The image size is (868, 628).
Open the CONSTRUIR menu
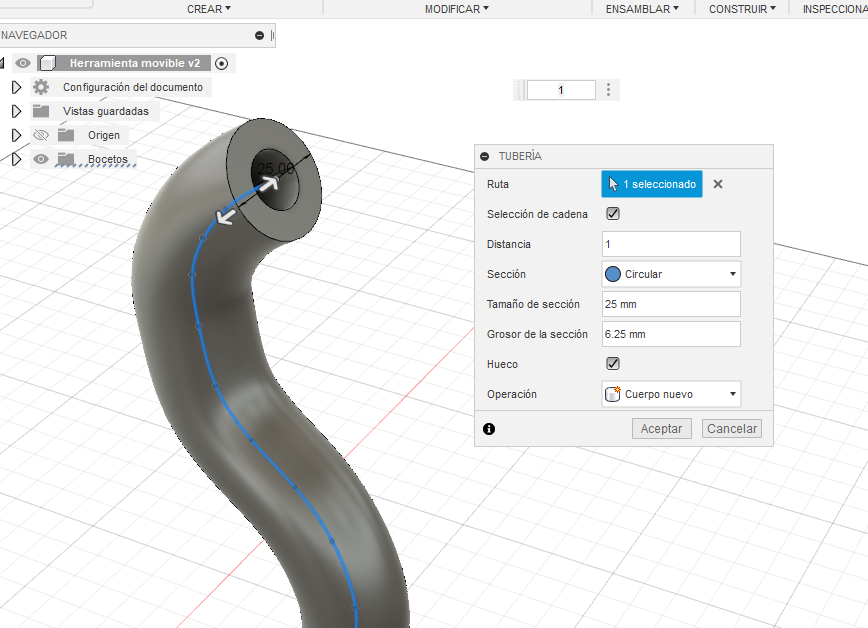click(x=742, y=9)
